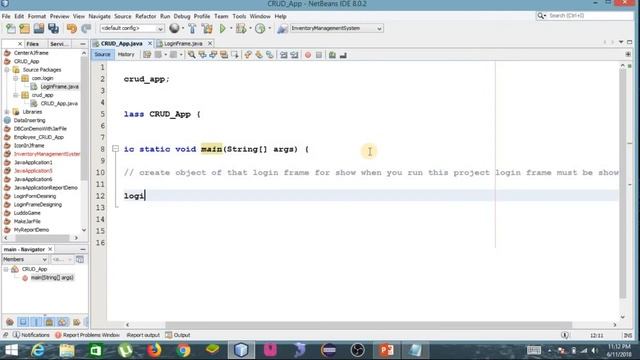Image resolution: width=640 pixels, height=360 pixels.
Task: Click the New Project toolbar icon
Action: pos(24,29)
